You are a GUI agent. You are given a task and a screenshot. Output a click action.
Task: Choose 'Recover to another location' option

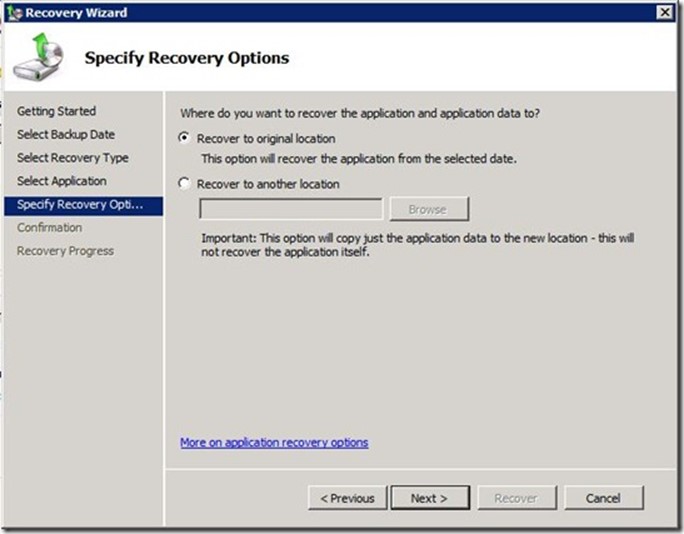(183, 184)
